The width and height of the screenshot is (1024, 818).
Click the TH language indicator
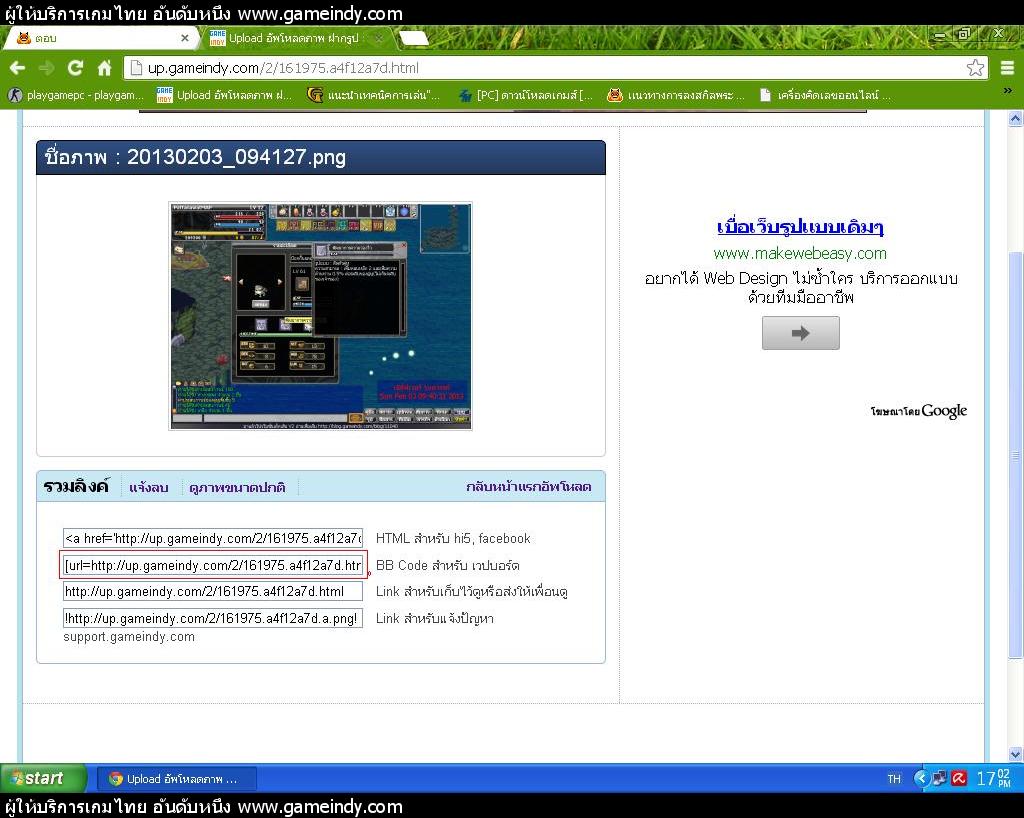tap(894, 779)
